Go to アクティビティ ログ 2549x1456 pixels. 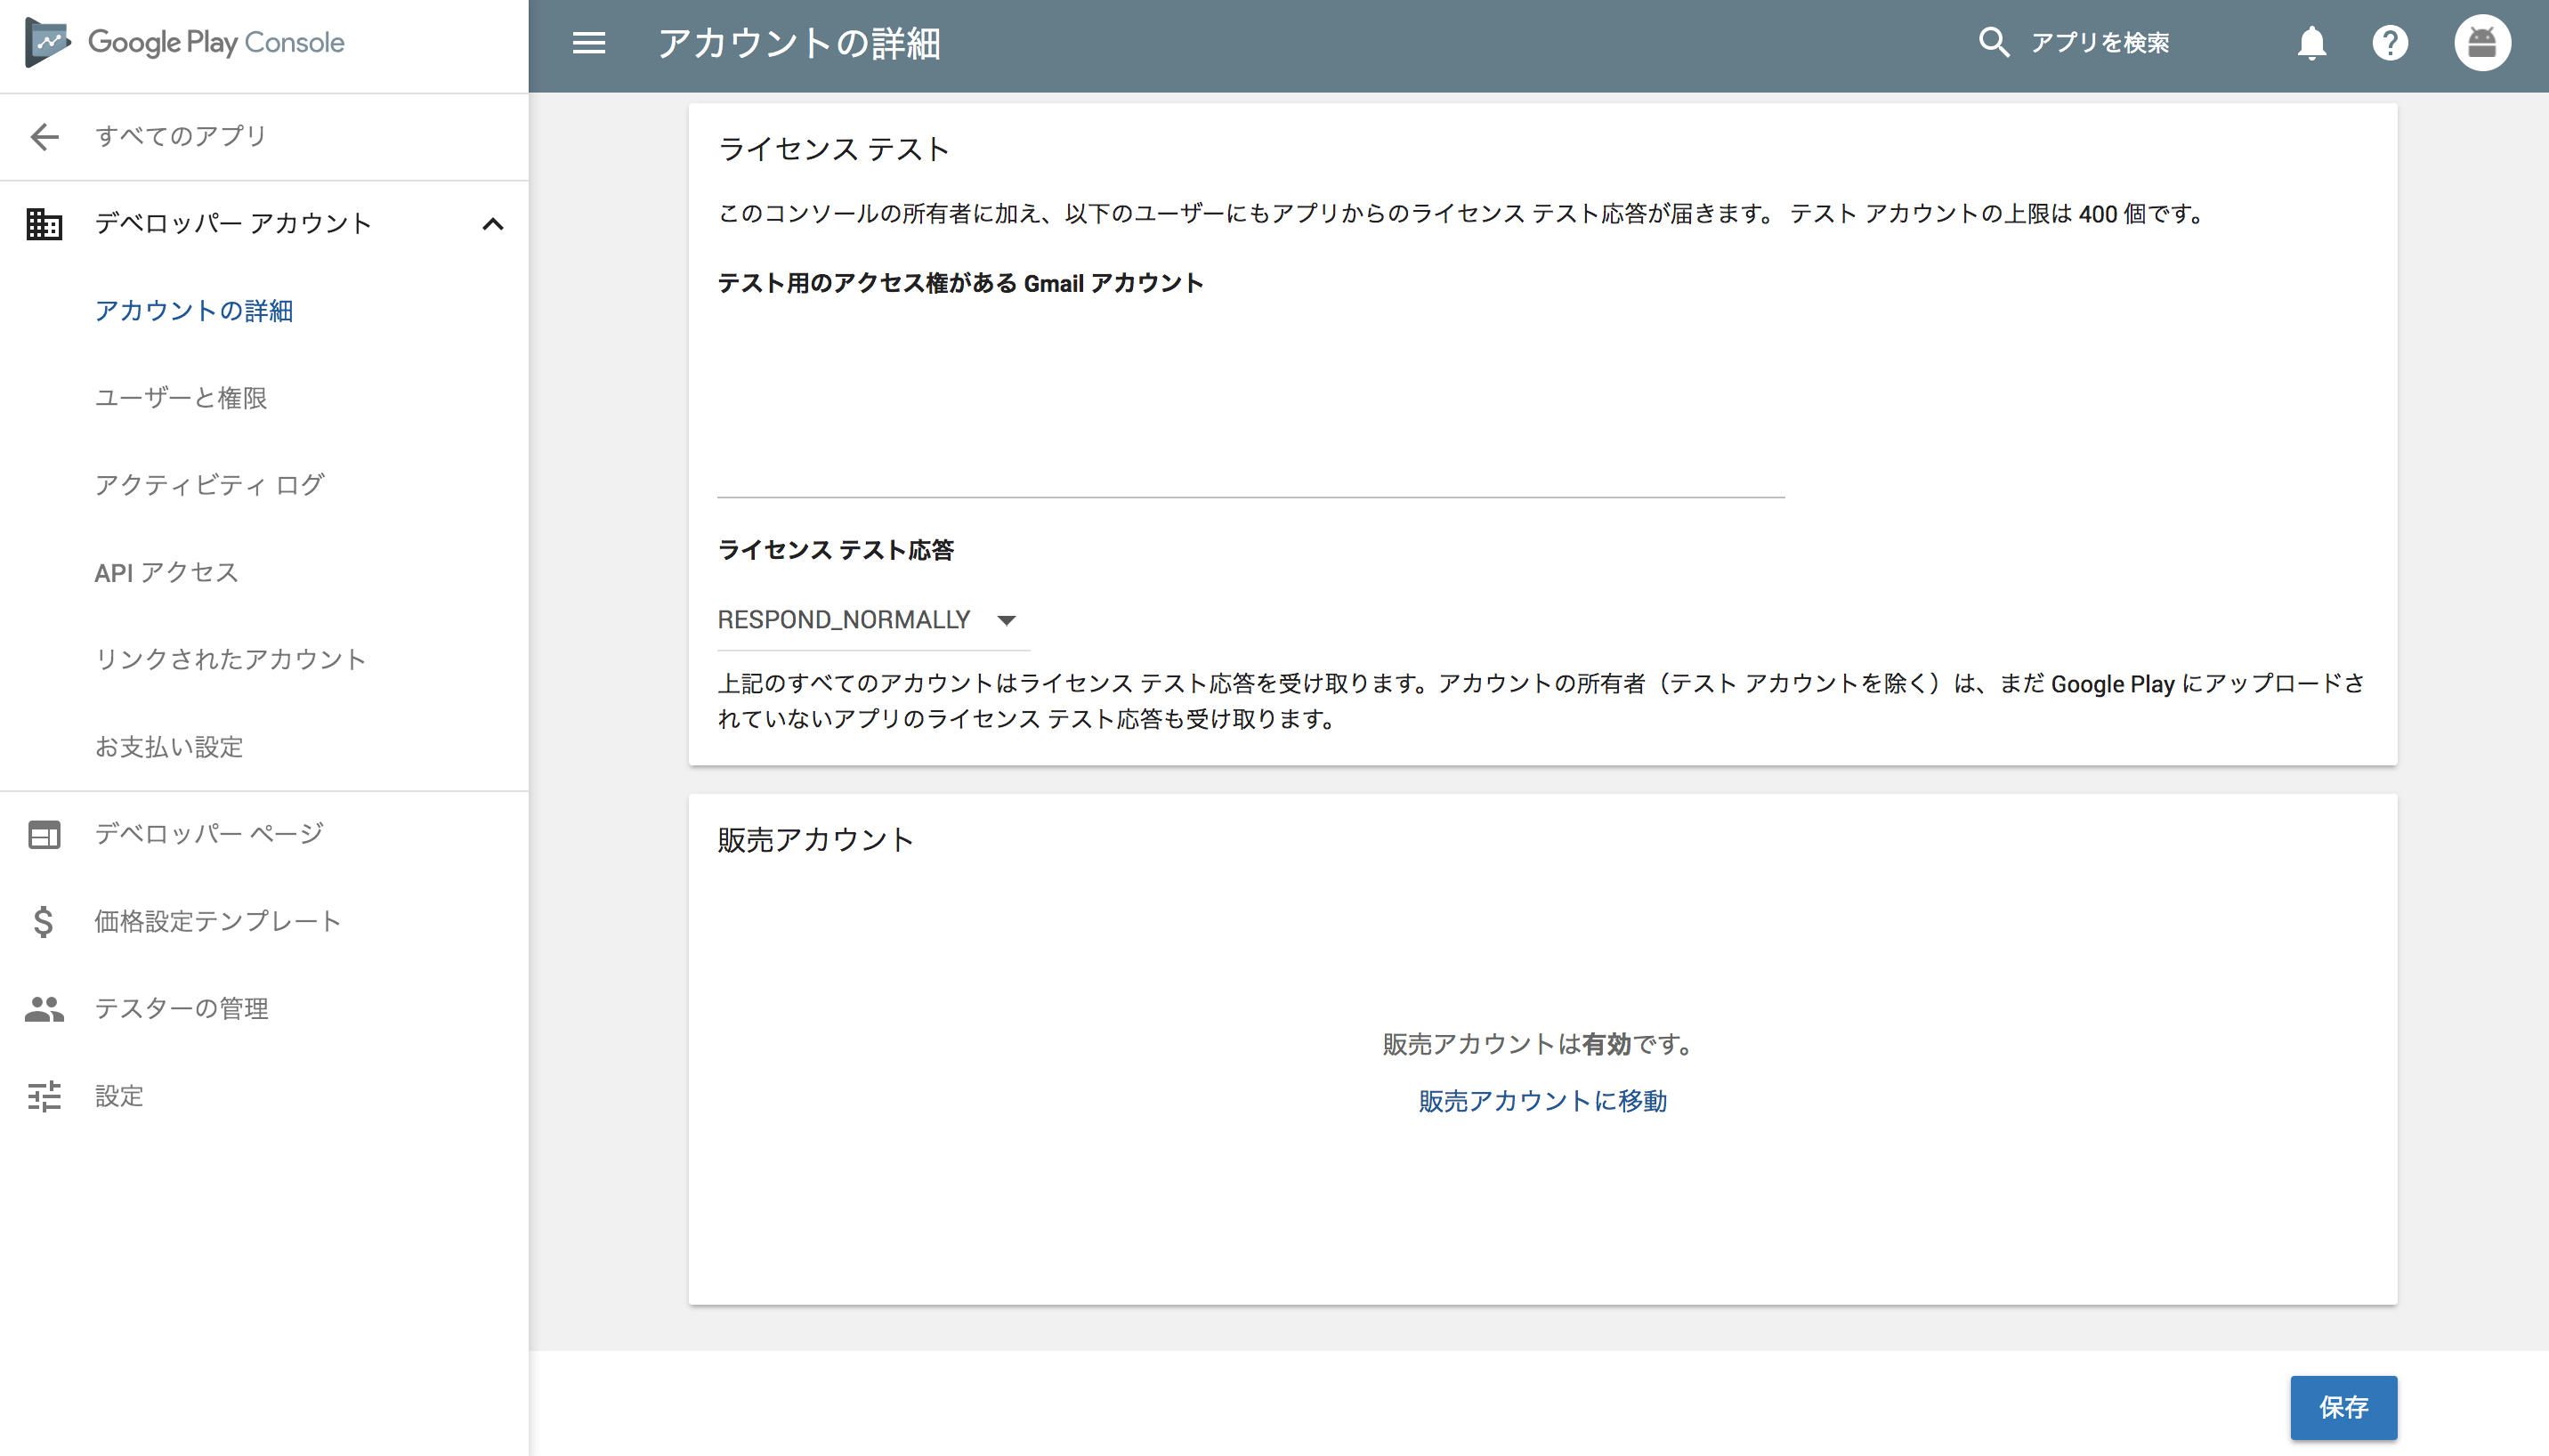(x=210, y=485)
